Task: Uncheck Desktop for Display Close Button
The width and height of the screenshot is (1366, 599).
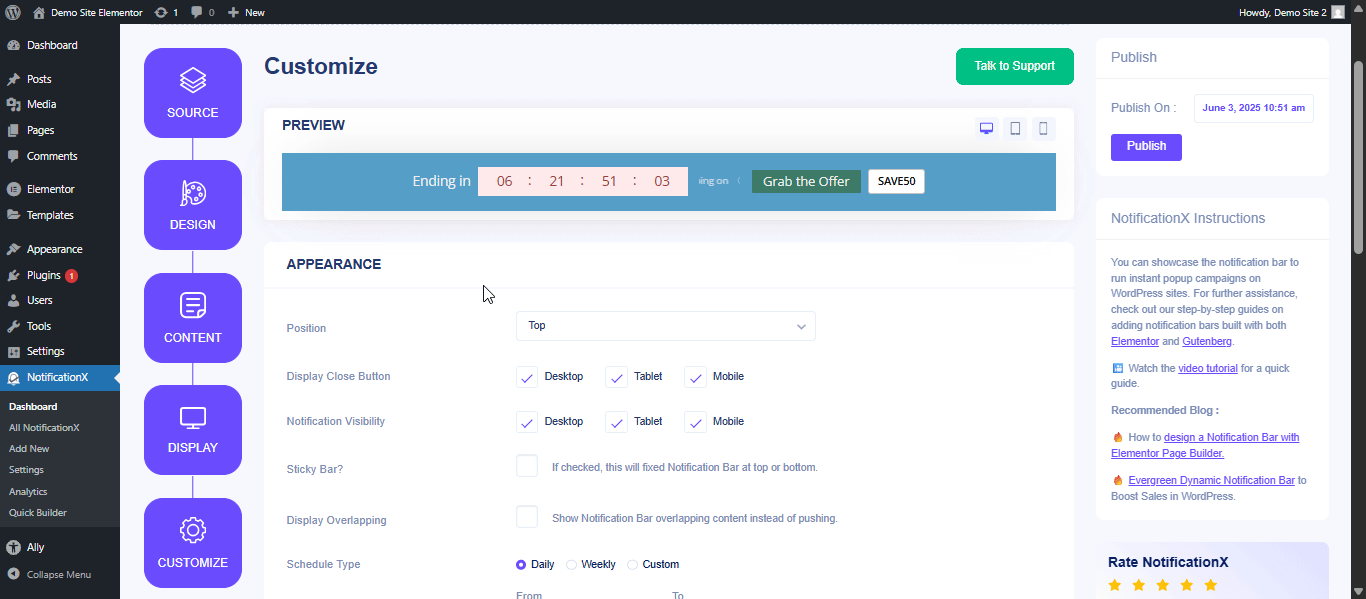Action: 527,377
